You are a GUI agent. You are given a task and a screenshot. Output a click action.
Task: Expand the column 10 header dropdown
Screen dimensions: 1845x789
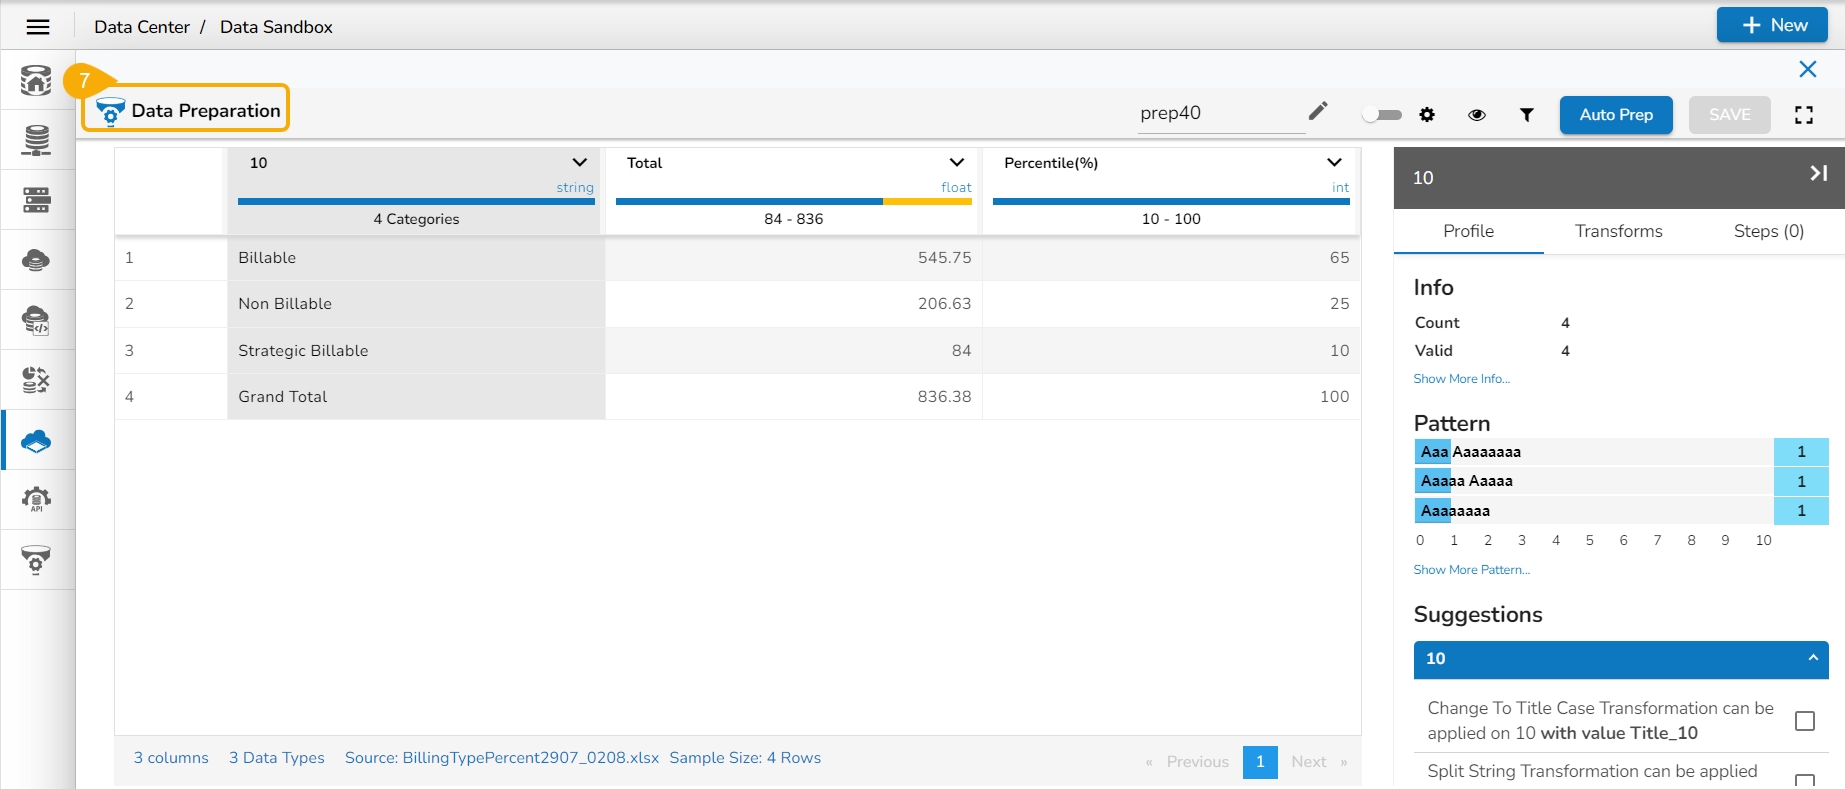tap(579, 163)
